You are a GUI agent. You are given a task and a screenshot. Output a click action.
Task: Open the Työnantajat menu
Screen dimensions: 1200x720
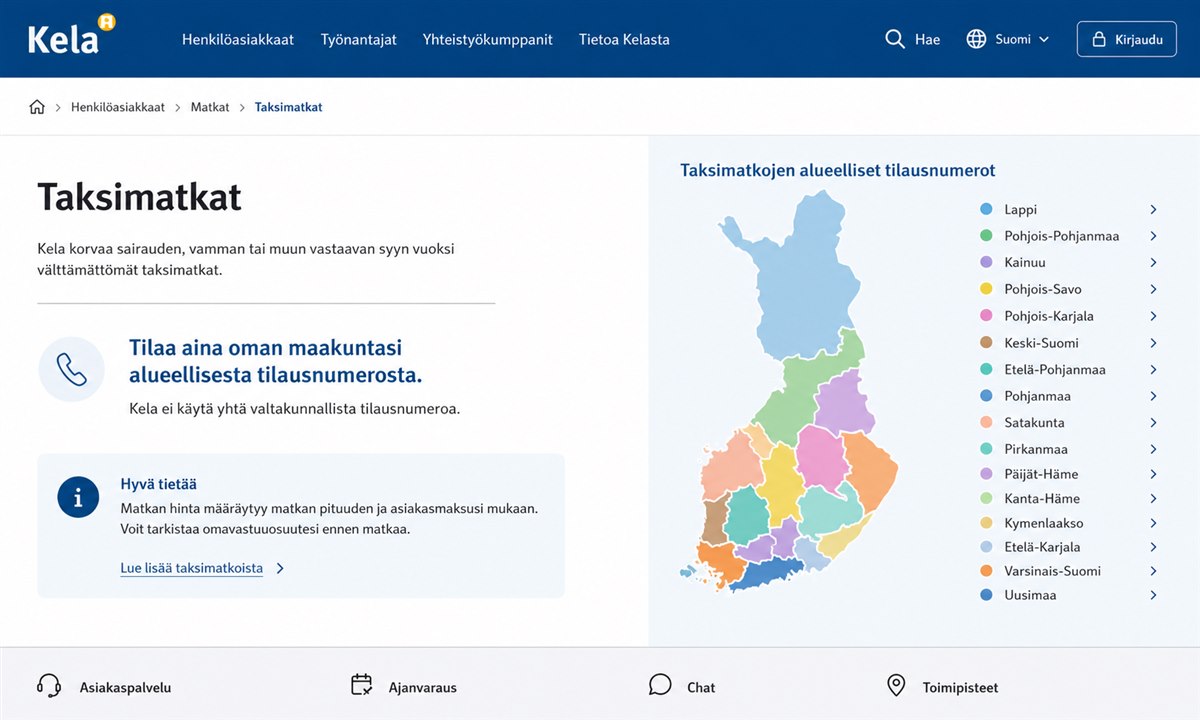point(359,40)
